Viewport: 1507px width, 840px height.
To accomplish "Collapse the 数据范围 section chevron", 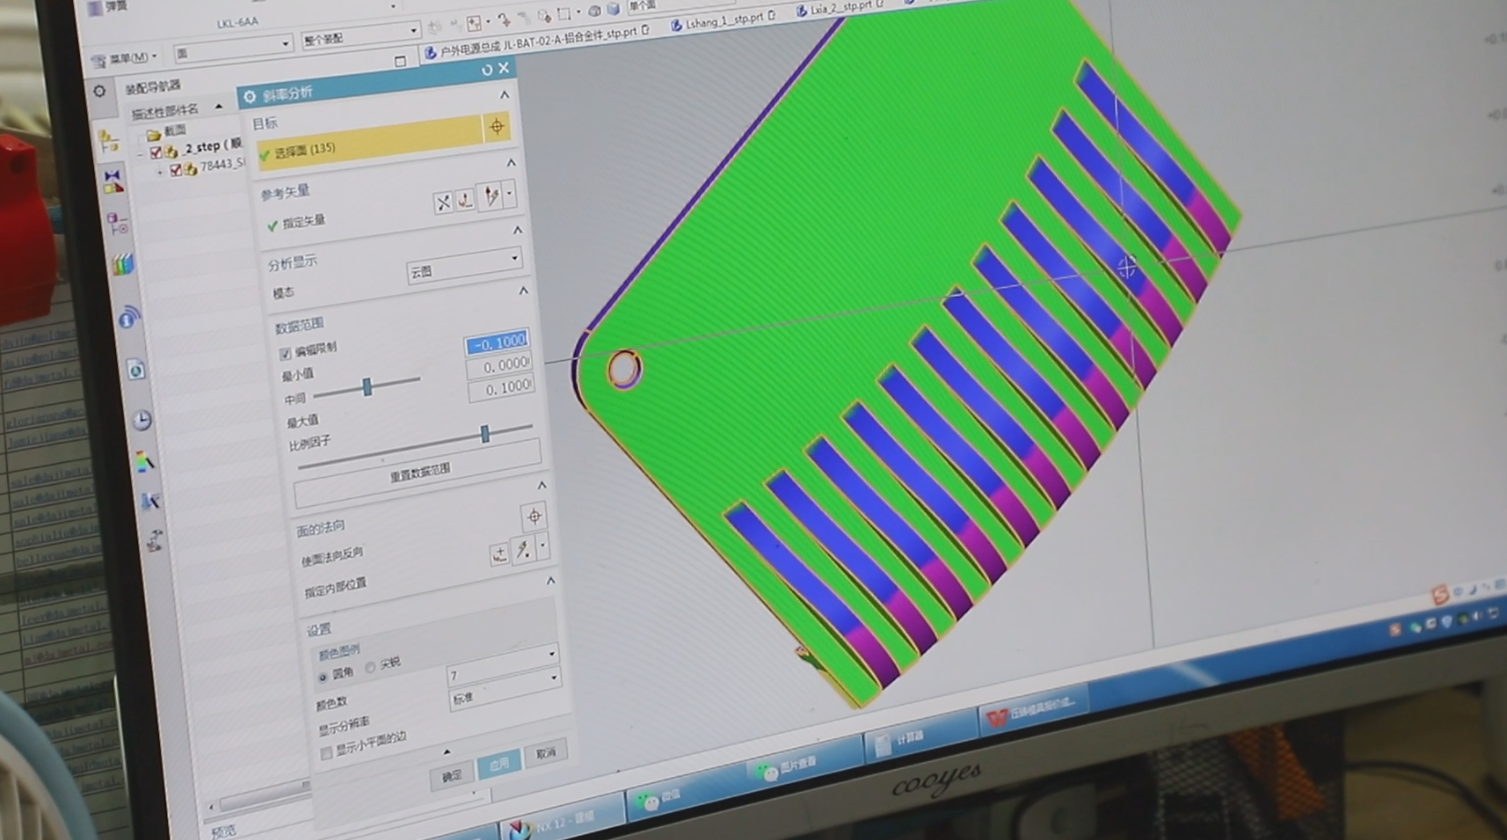I will point(523,291).
